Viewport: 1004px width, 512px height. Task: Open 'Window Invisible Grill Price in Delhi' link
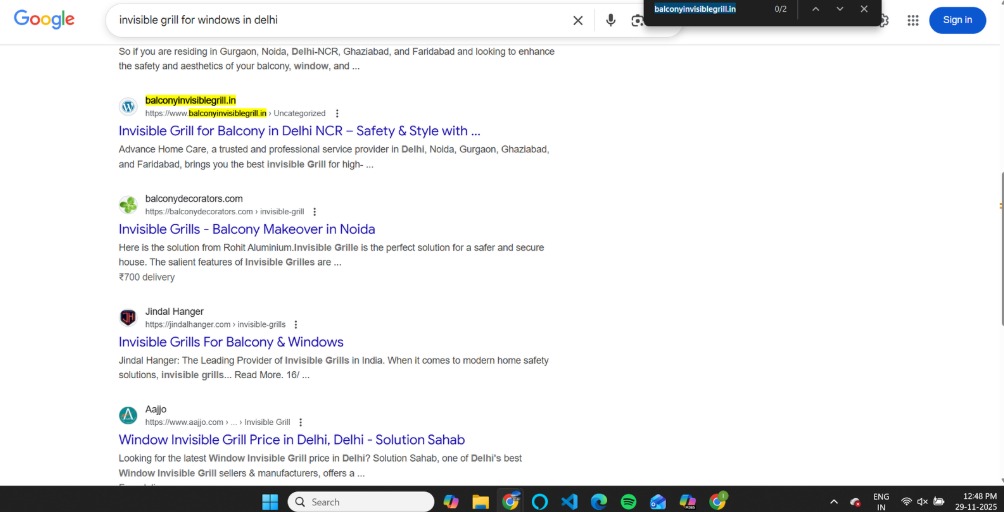click(x=291, y=439)
